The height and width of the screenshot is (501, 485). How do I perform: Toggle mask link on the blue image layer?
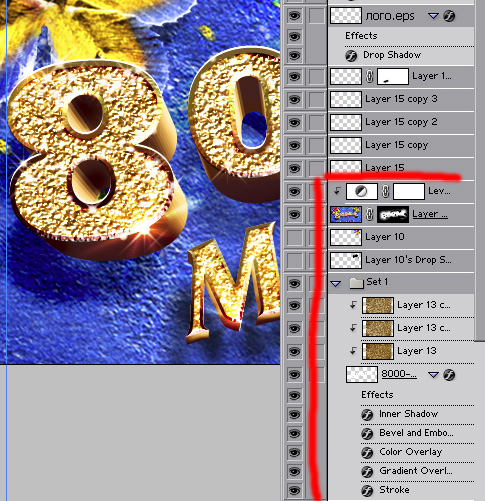(x=369, y=214)
